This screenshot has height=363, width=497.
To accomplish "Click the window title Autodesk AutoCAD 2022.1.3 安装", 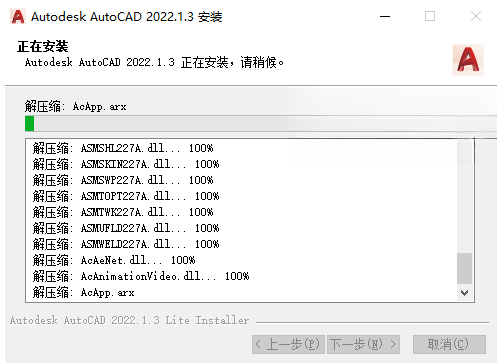I will pyautogui.click(x=127, y=16).
